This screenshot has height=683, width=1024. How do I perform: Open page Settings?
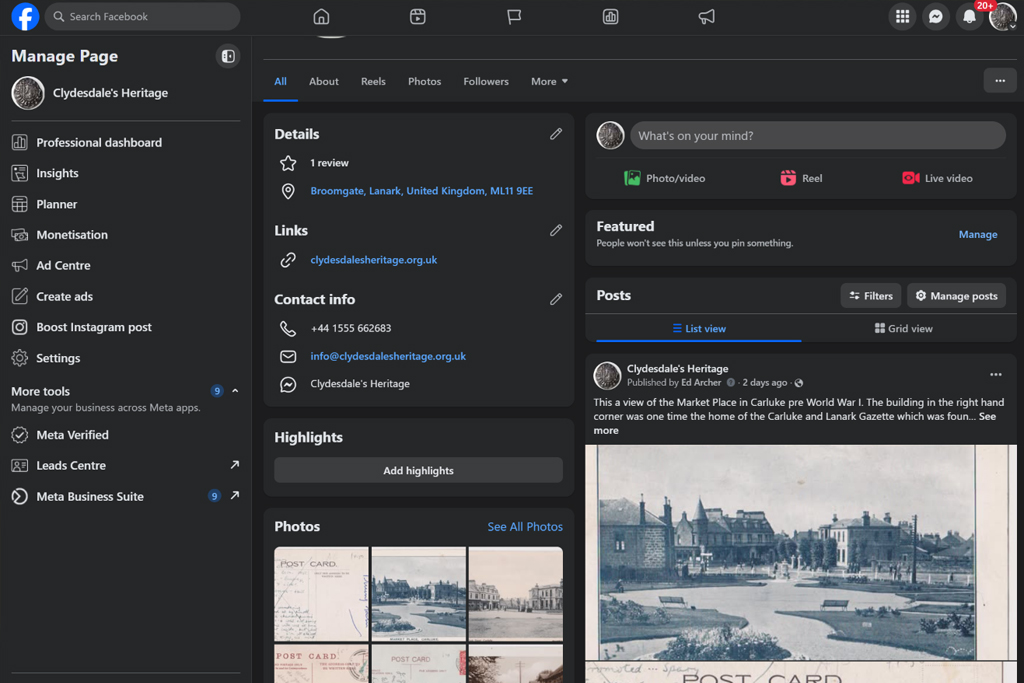click(x=125, y=358)
